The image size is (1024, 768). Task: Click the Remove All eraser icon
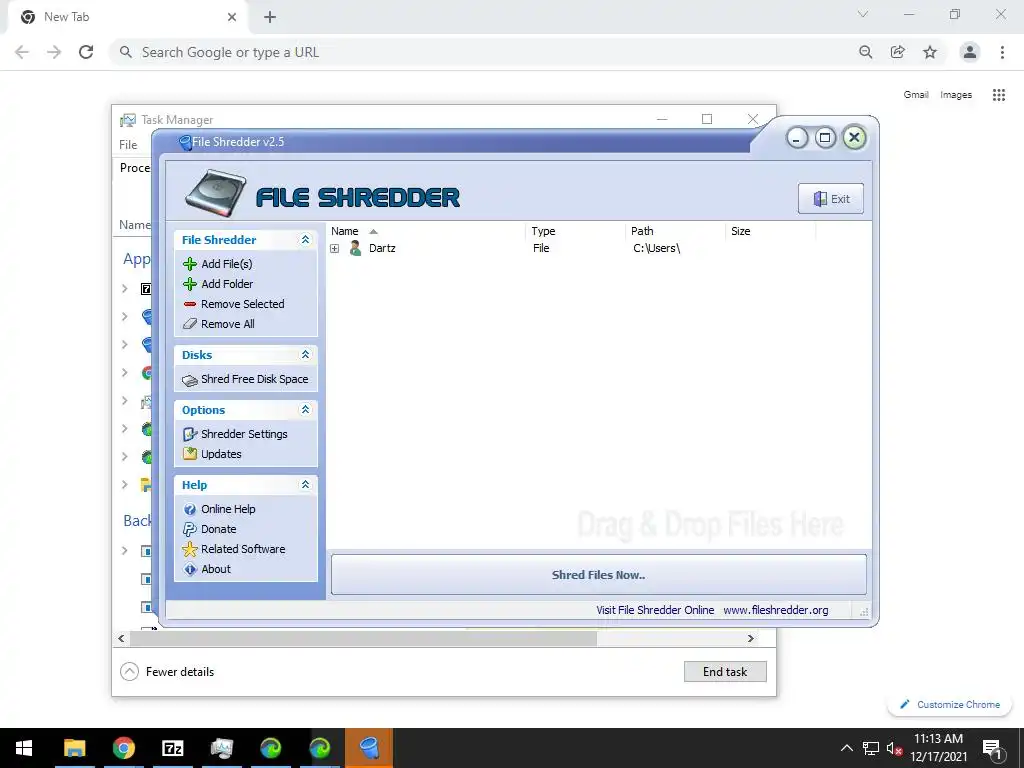(x=190, y=324)
